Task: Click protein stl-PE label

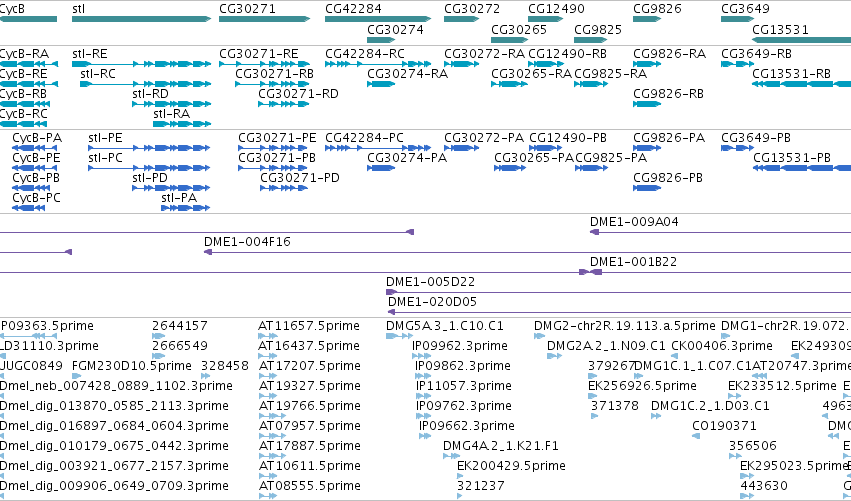Action: [105, 138]
